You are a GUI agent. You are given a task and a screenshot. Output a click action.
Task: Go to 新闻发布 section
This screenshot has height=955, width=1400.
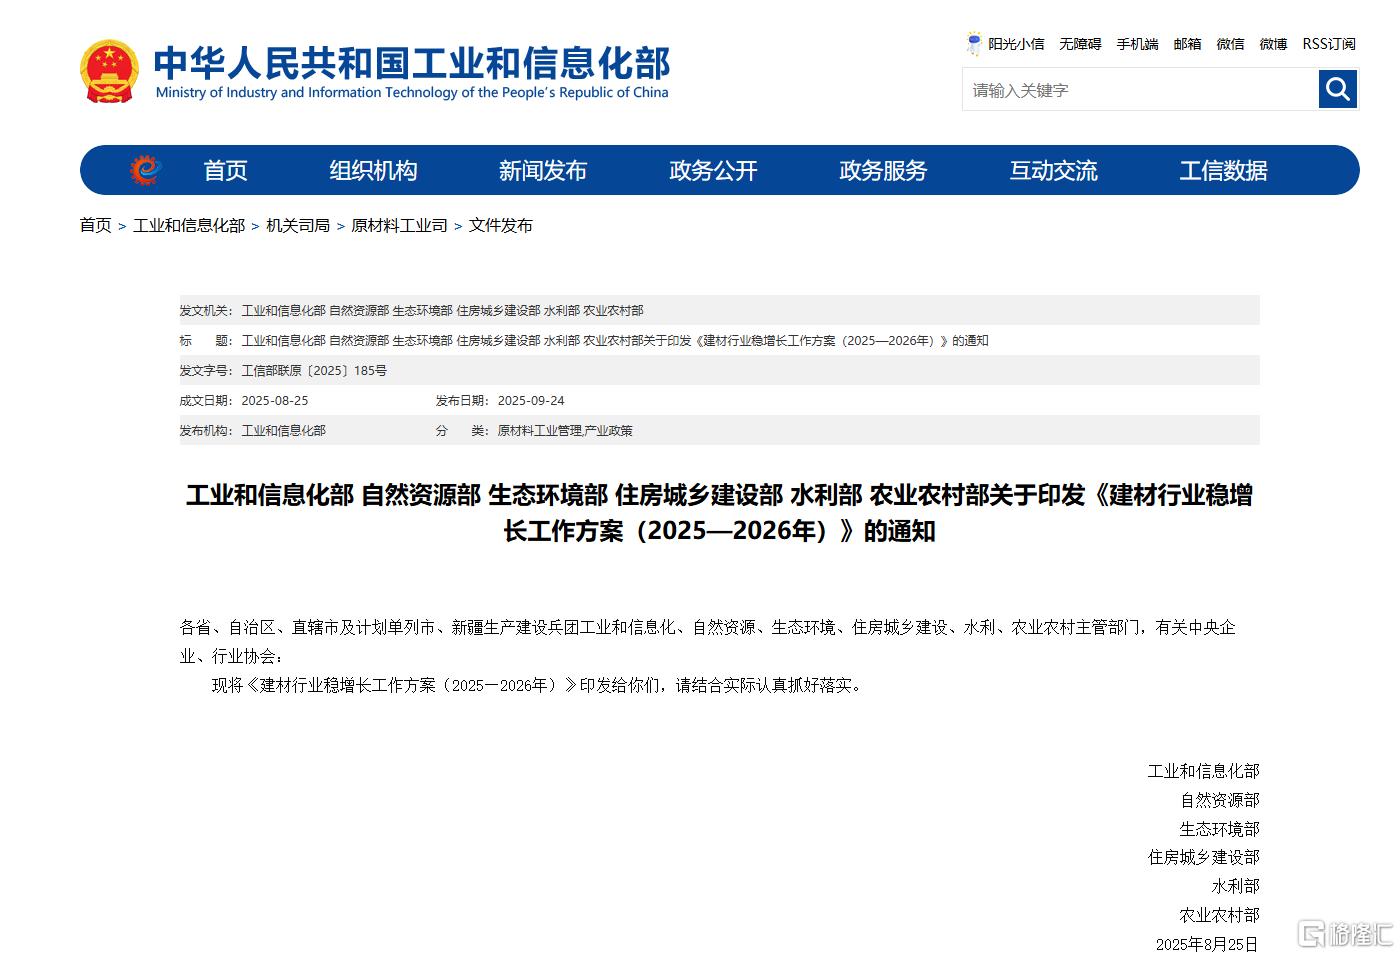coord(542,171)
